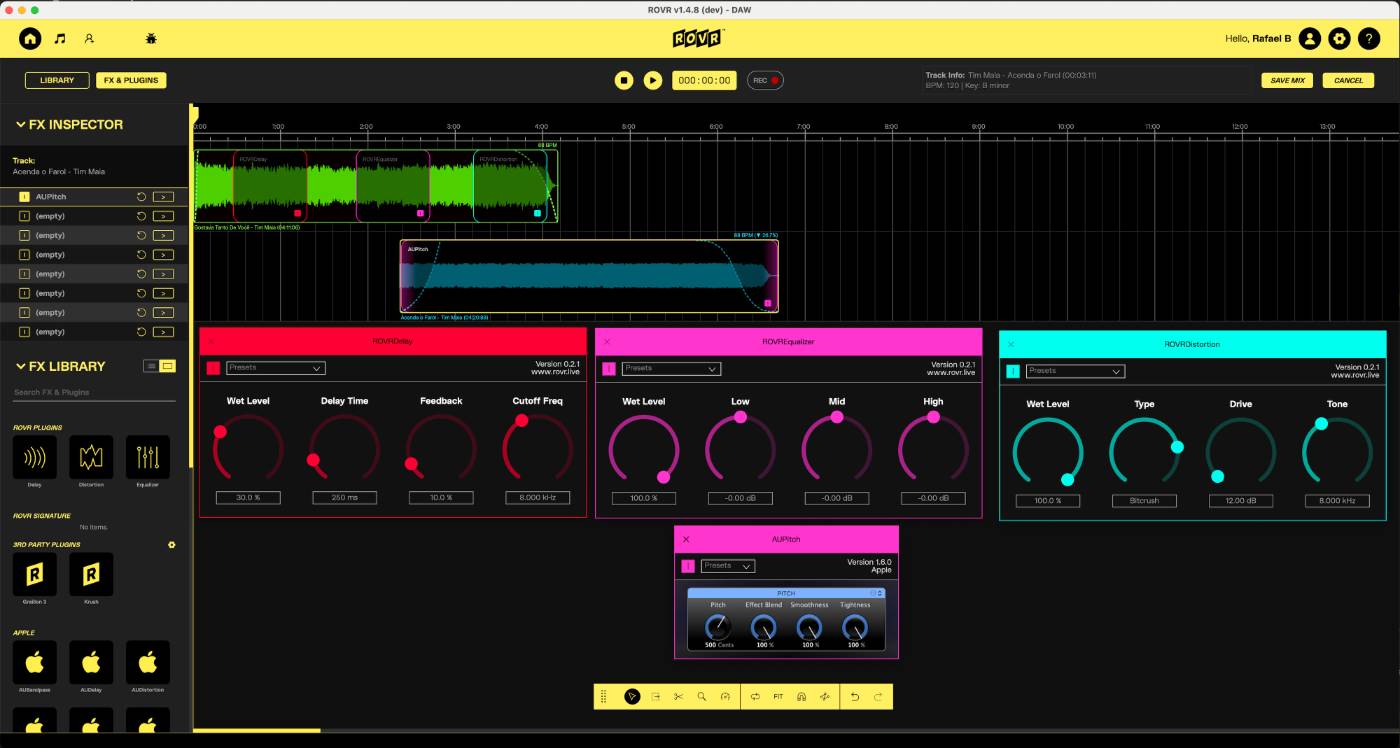This screenshot has width=1400, height=748.
Task: Collapse the FX Inspector section
Action: click(20, 125)
